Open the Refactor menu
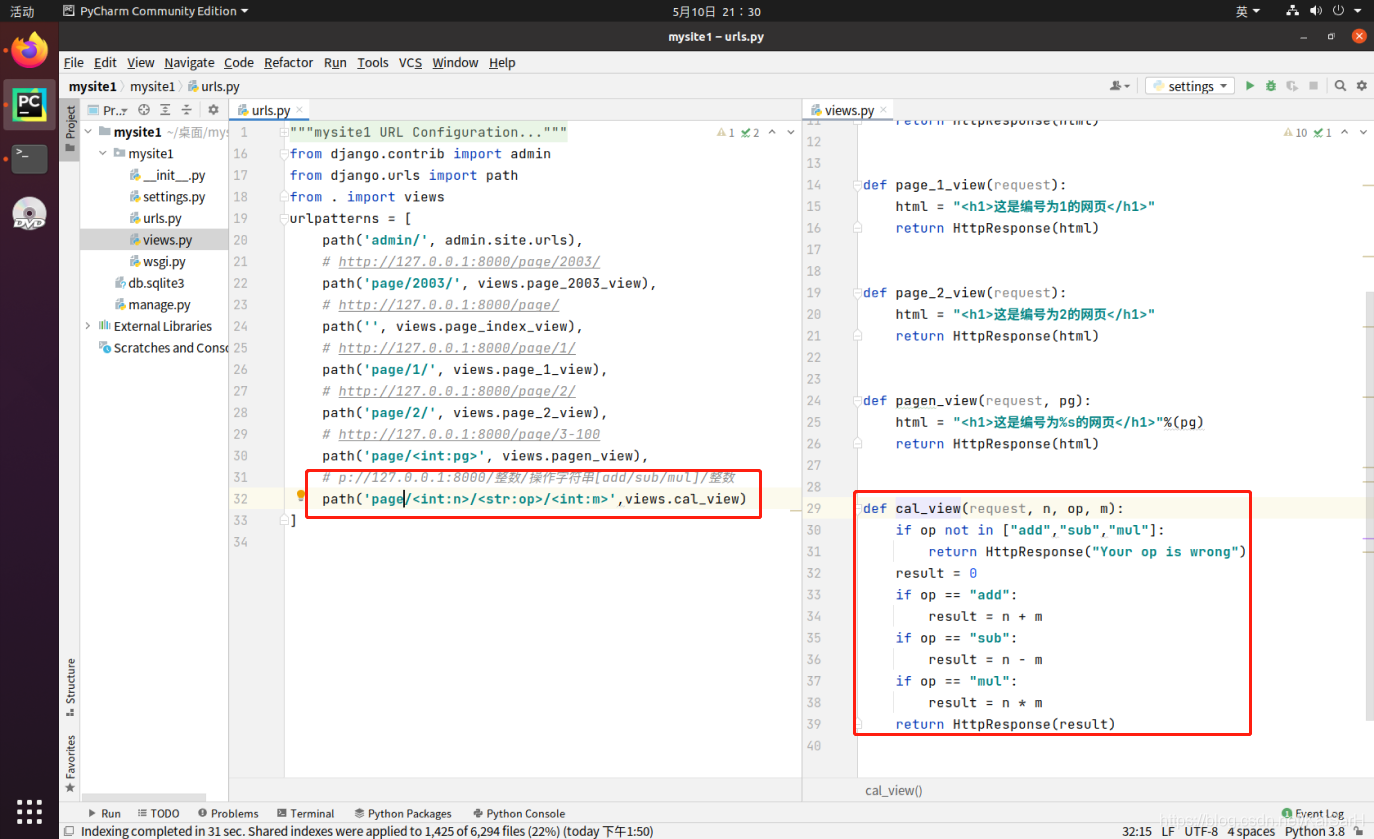The image size is (1374, 839). coord(288,62)
